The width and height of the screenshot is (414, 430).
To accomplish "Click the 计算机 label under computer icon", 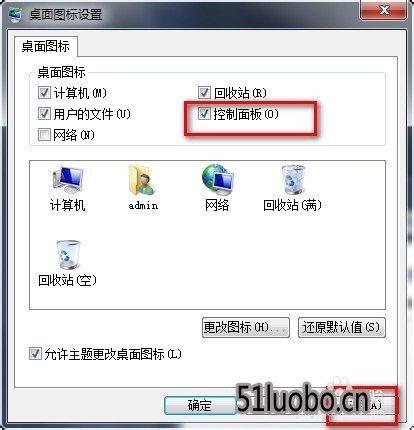I will coord(68,205).
